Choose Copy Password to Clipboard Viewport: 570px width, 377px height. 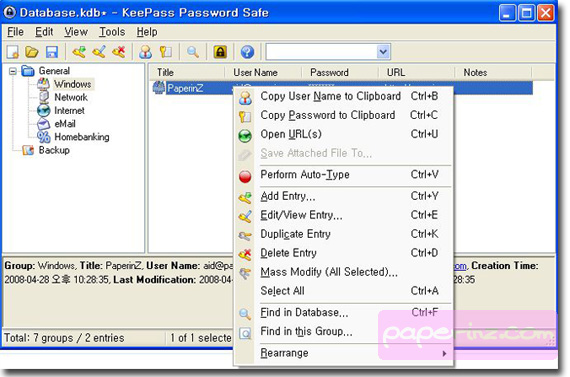tap(344, 115)
